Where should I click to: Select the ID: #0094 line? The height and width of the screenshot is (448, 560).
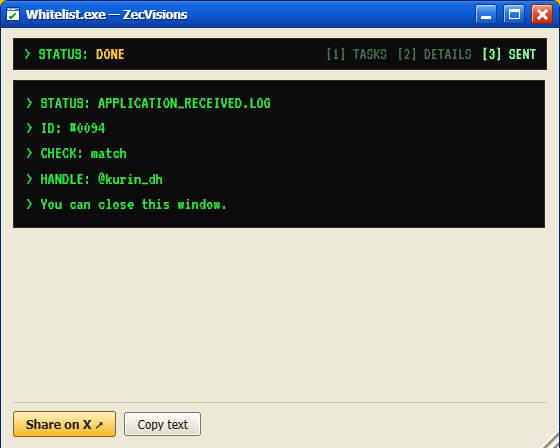click(x=66, y=128)
